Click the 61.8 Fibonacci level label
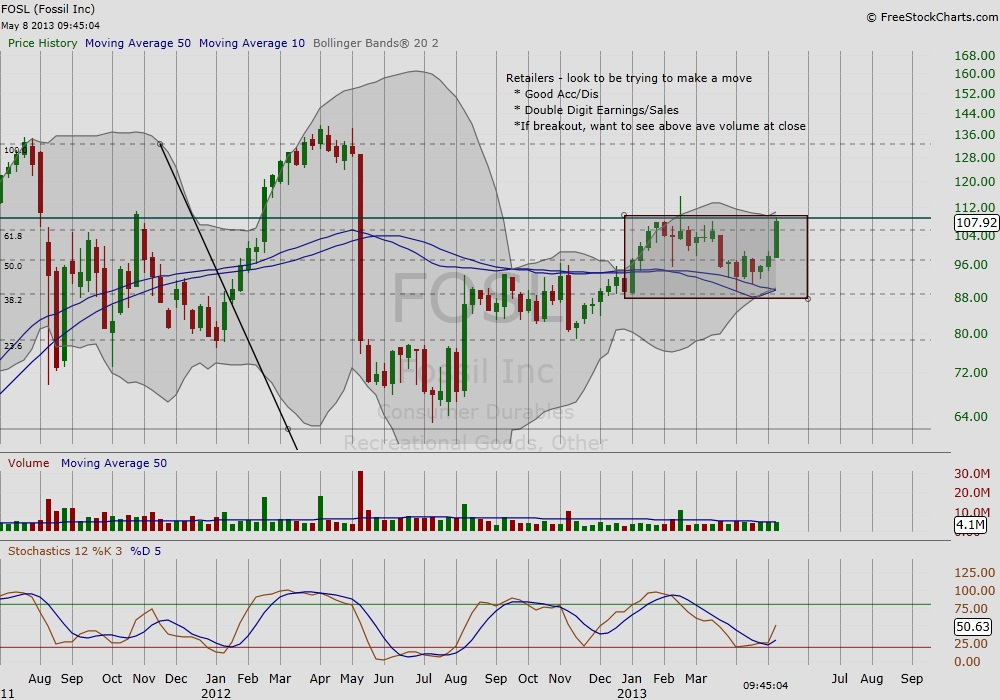Screen dimensions: 1000x700 click(x=13, y=236)
